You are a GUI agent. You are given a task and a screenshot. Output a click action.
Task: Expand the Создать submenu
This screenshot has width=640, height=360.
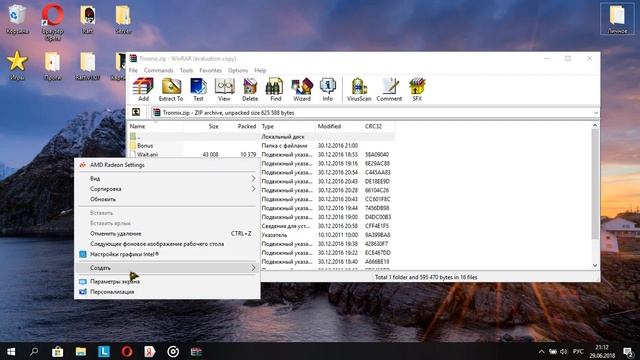tap(167, 268)
